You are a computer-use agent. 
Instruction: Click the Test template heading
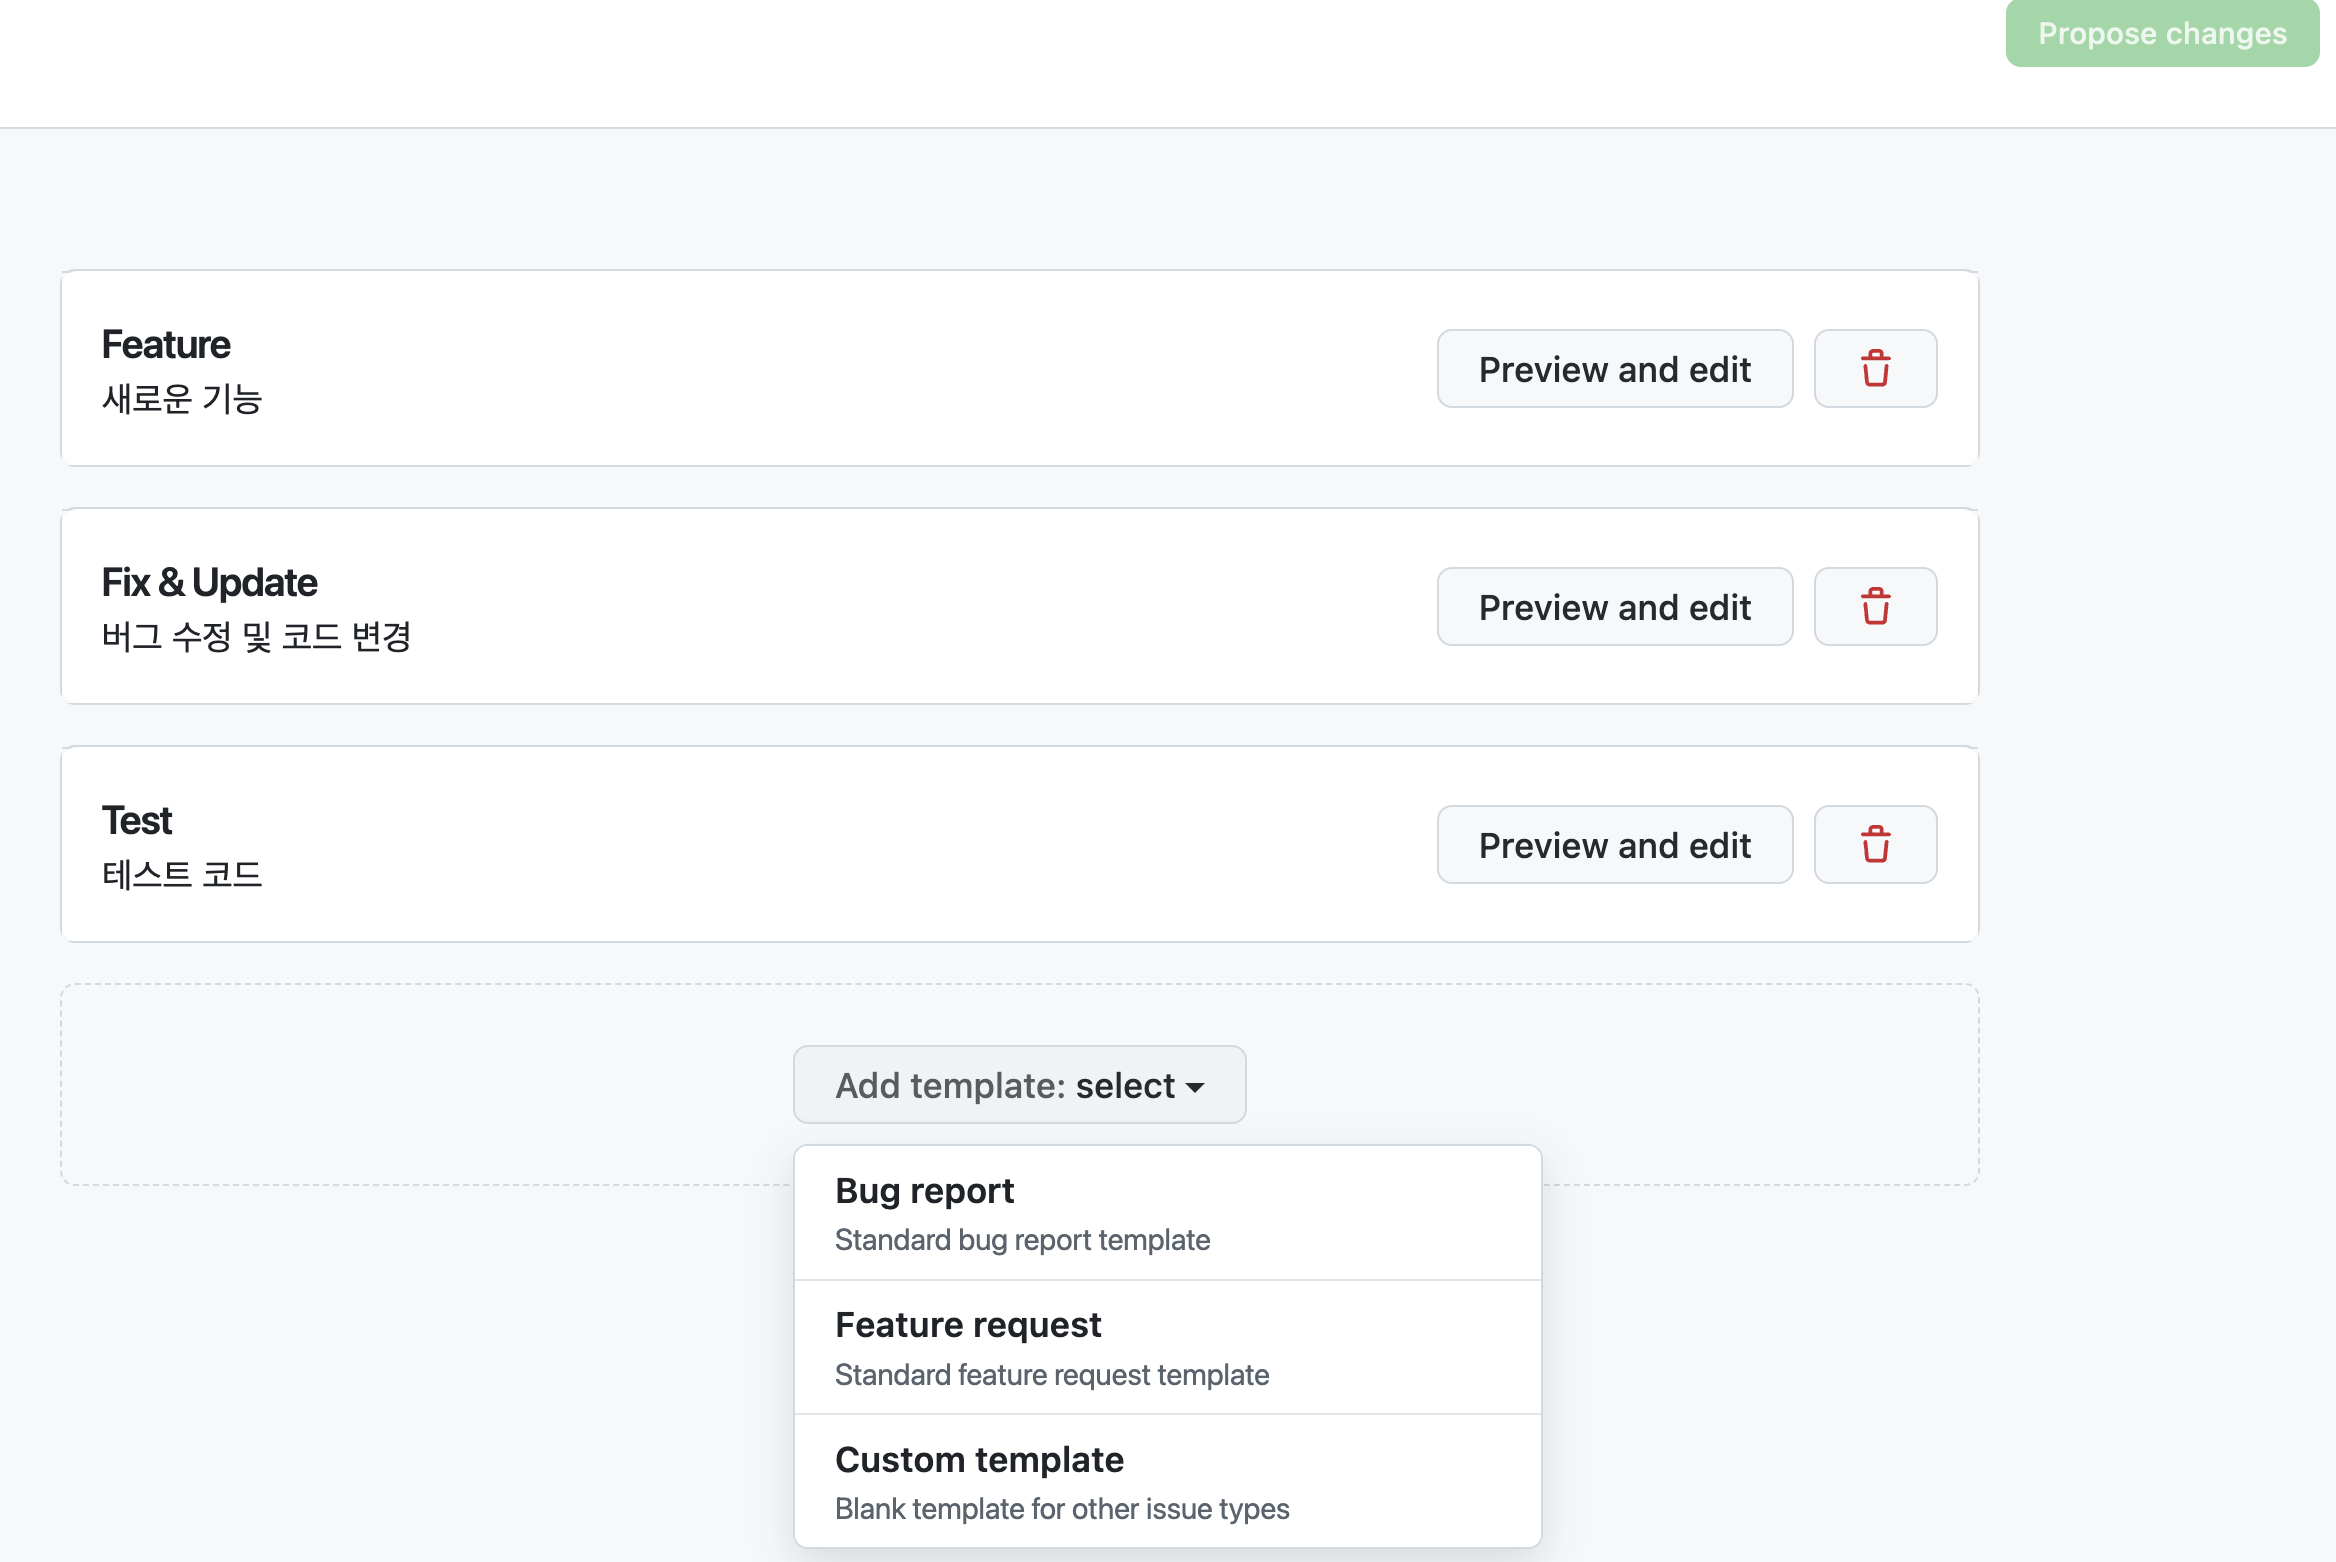tap(137, 821)
